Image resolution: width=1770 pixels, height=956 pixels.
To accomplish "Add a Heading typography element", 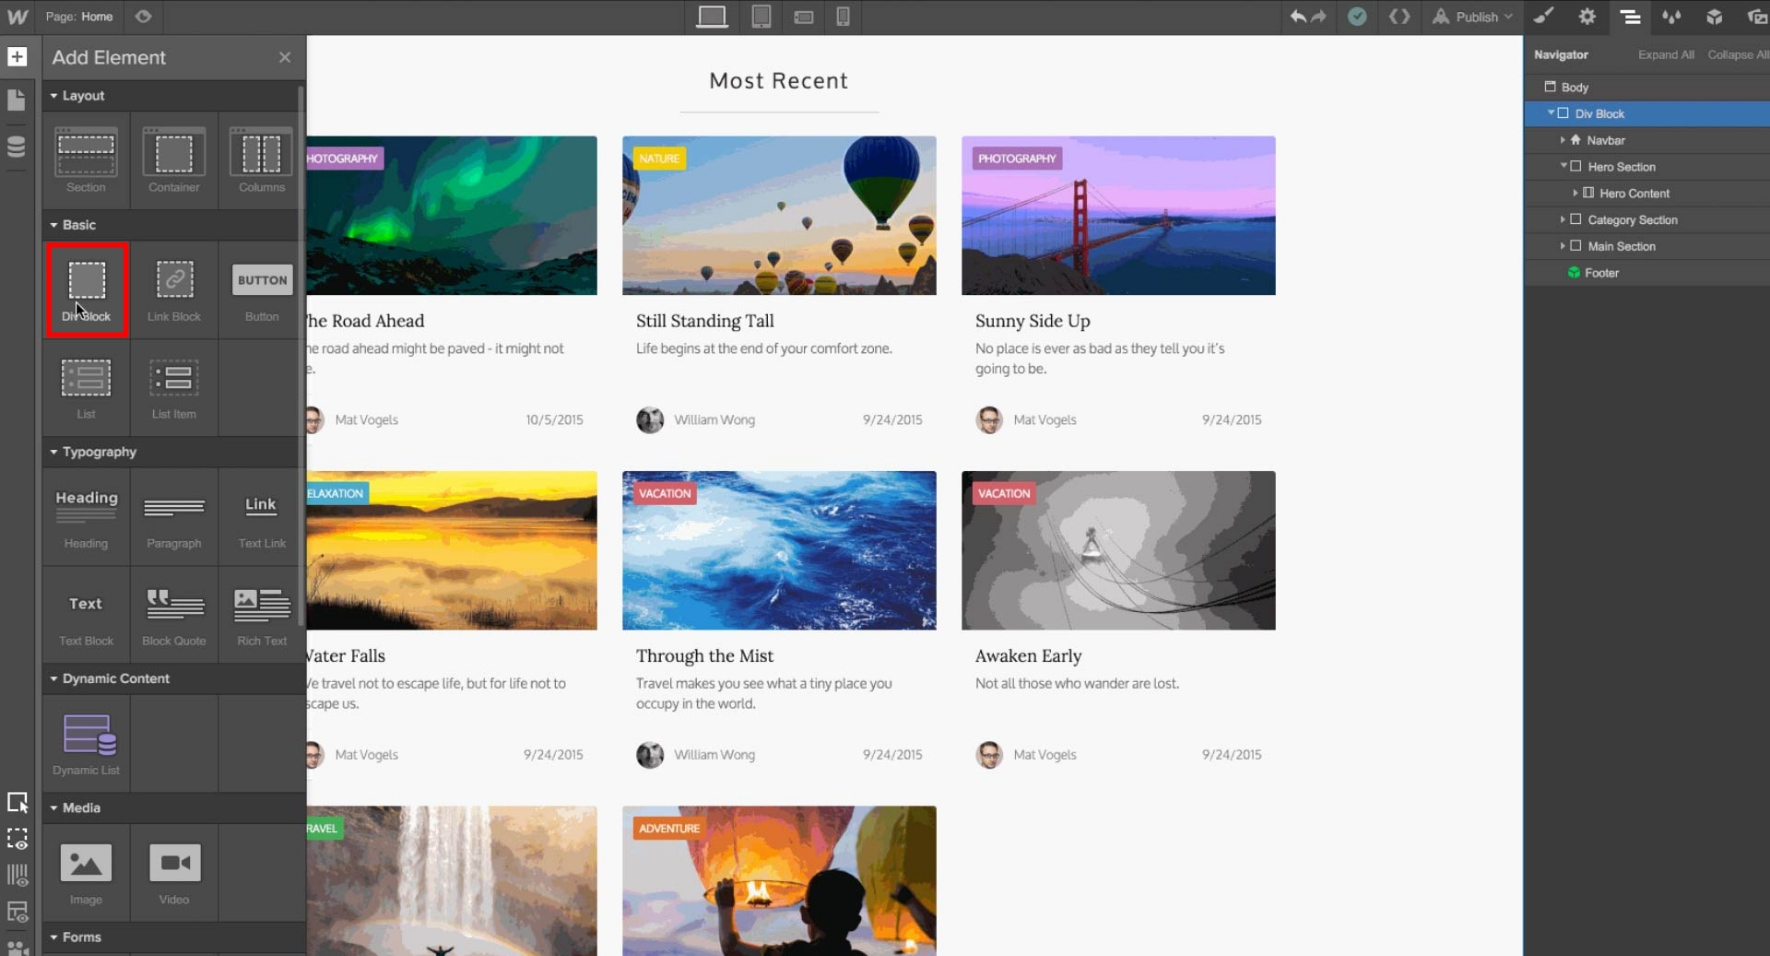I will [x=86, y=517].
